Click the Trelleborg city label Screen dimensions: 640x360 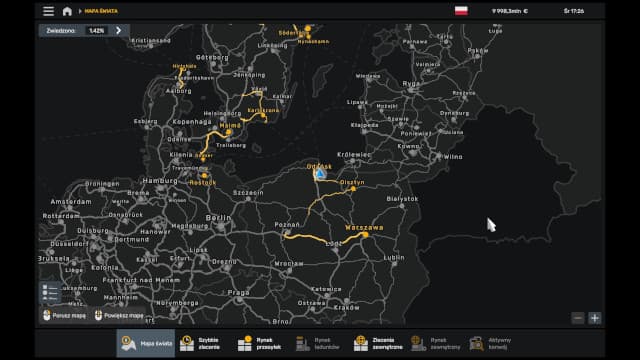pyautogui.click(x=231, y=145)
